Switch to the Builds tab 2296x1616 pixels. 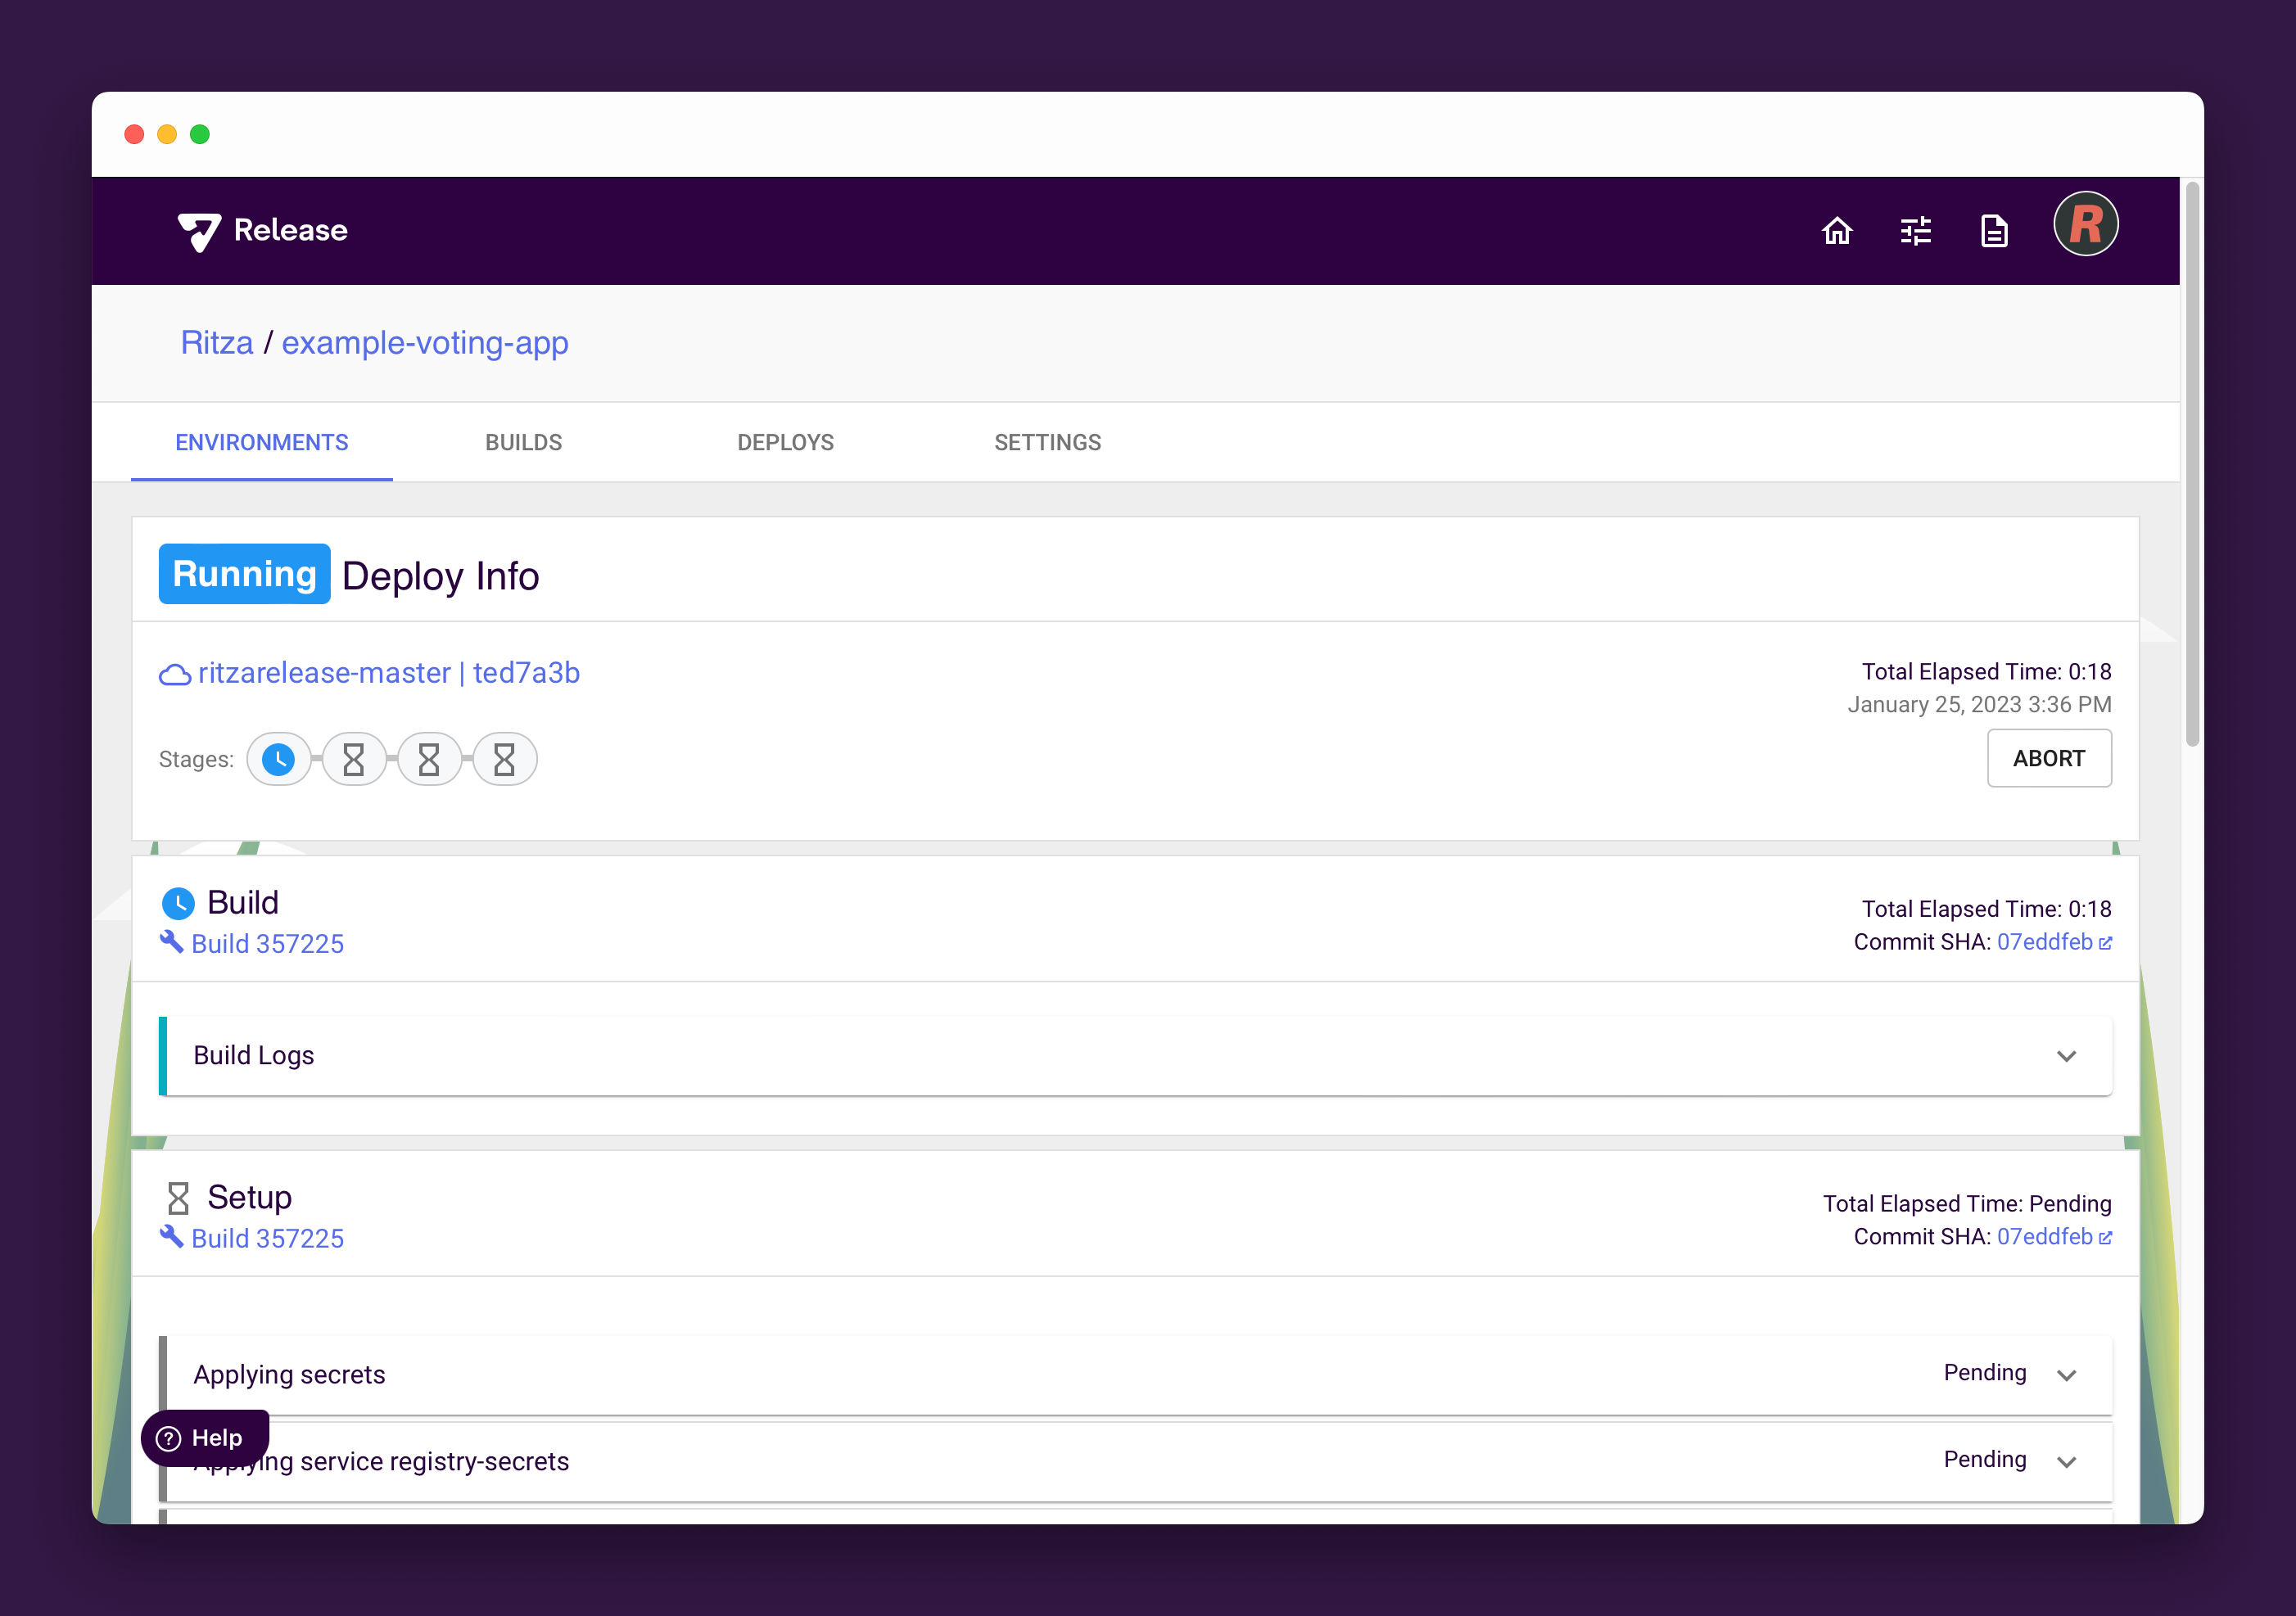[523, 442]
